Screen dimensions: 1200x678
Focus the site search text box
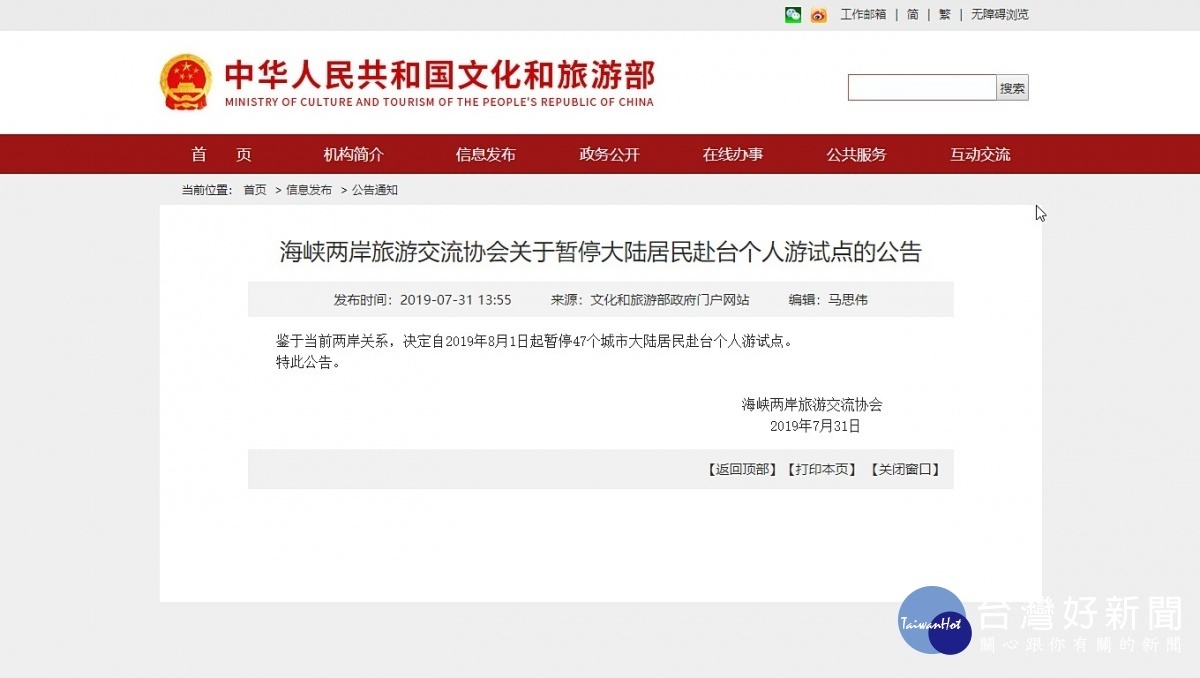point(922,88)
